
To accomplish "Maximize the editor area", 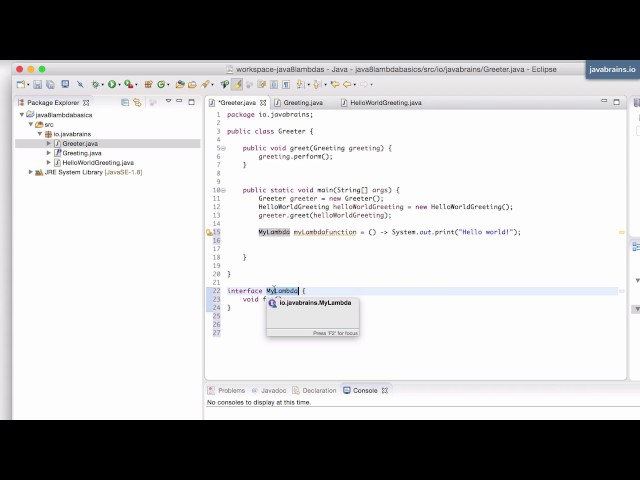I will click(617, 102).
